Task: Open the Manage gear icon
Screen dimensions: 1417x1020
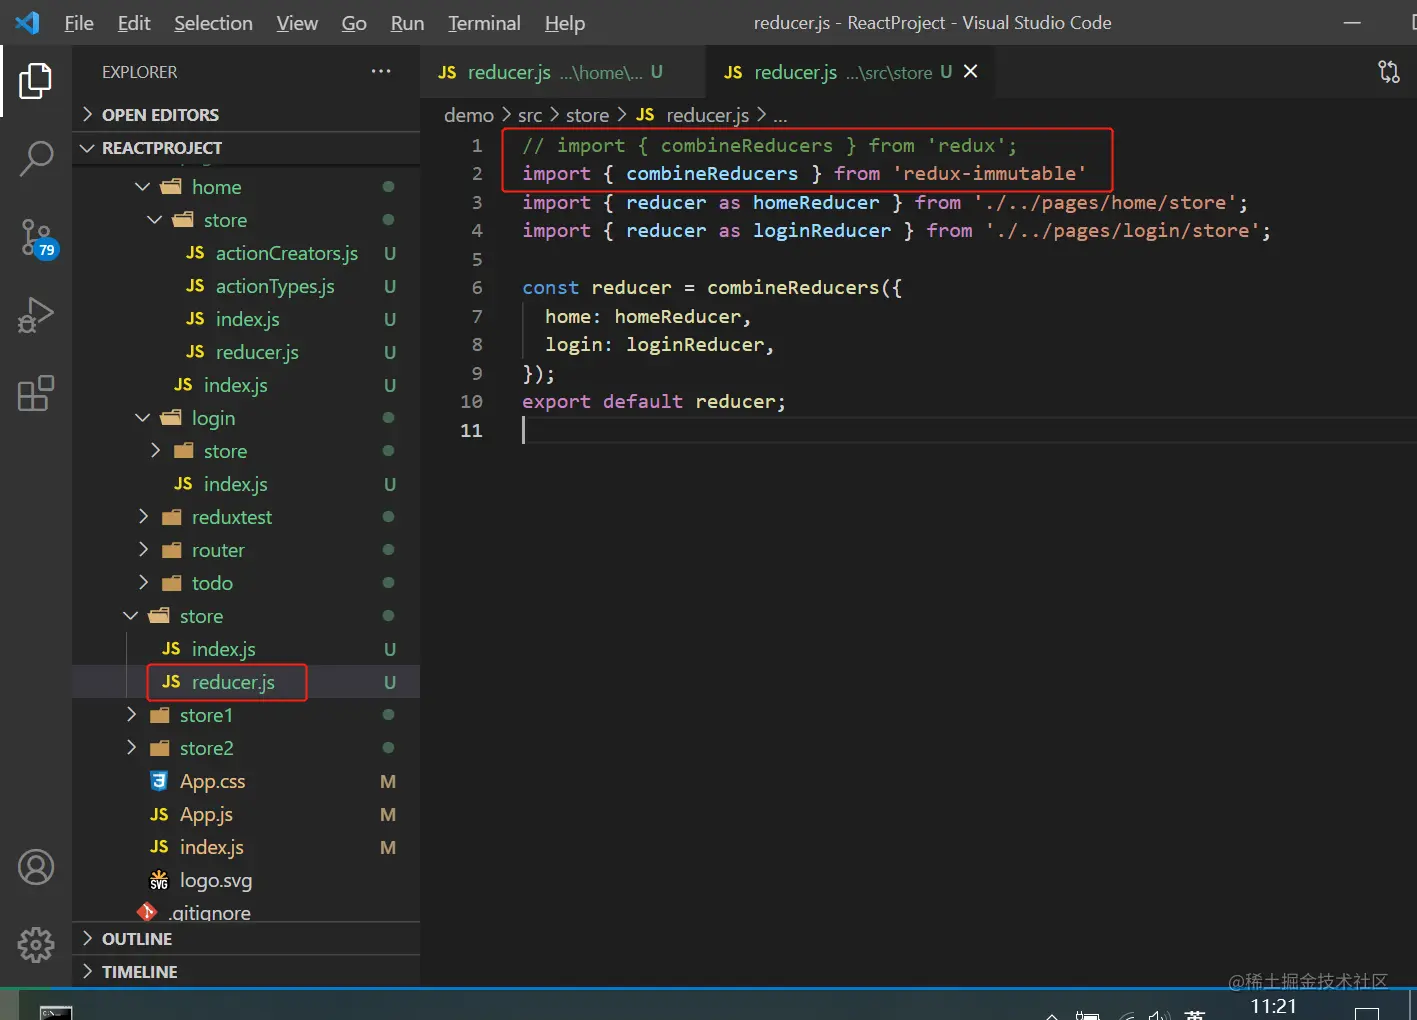Action: (36, 944)
